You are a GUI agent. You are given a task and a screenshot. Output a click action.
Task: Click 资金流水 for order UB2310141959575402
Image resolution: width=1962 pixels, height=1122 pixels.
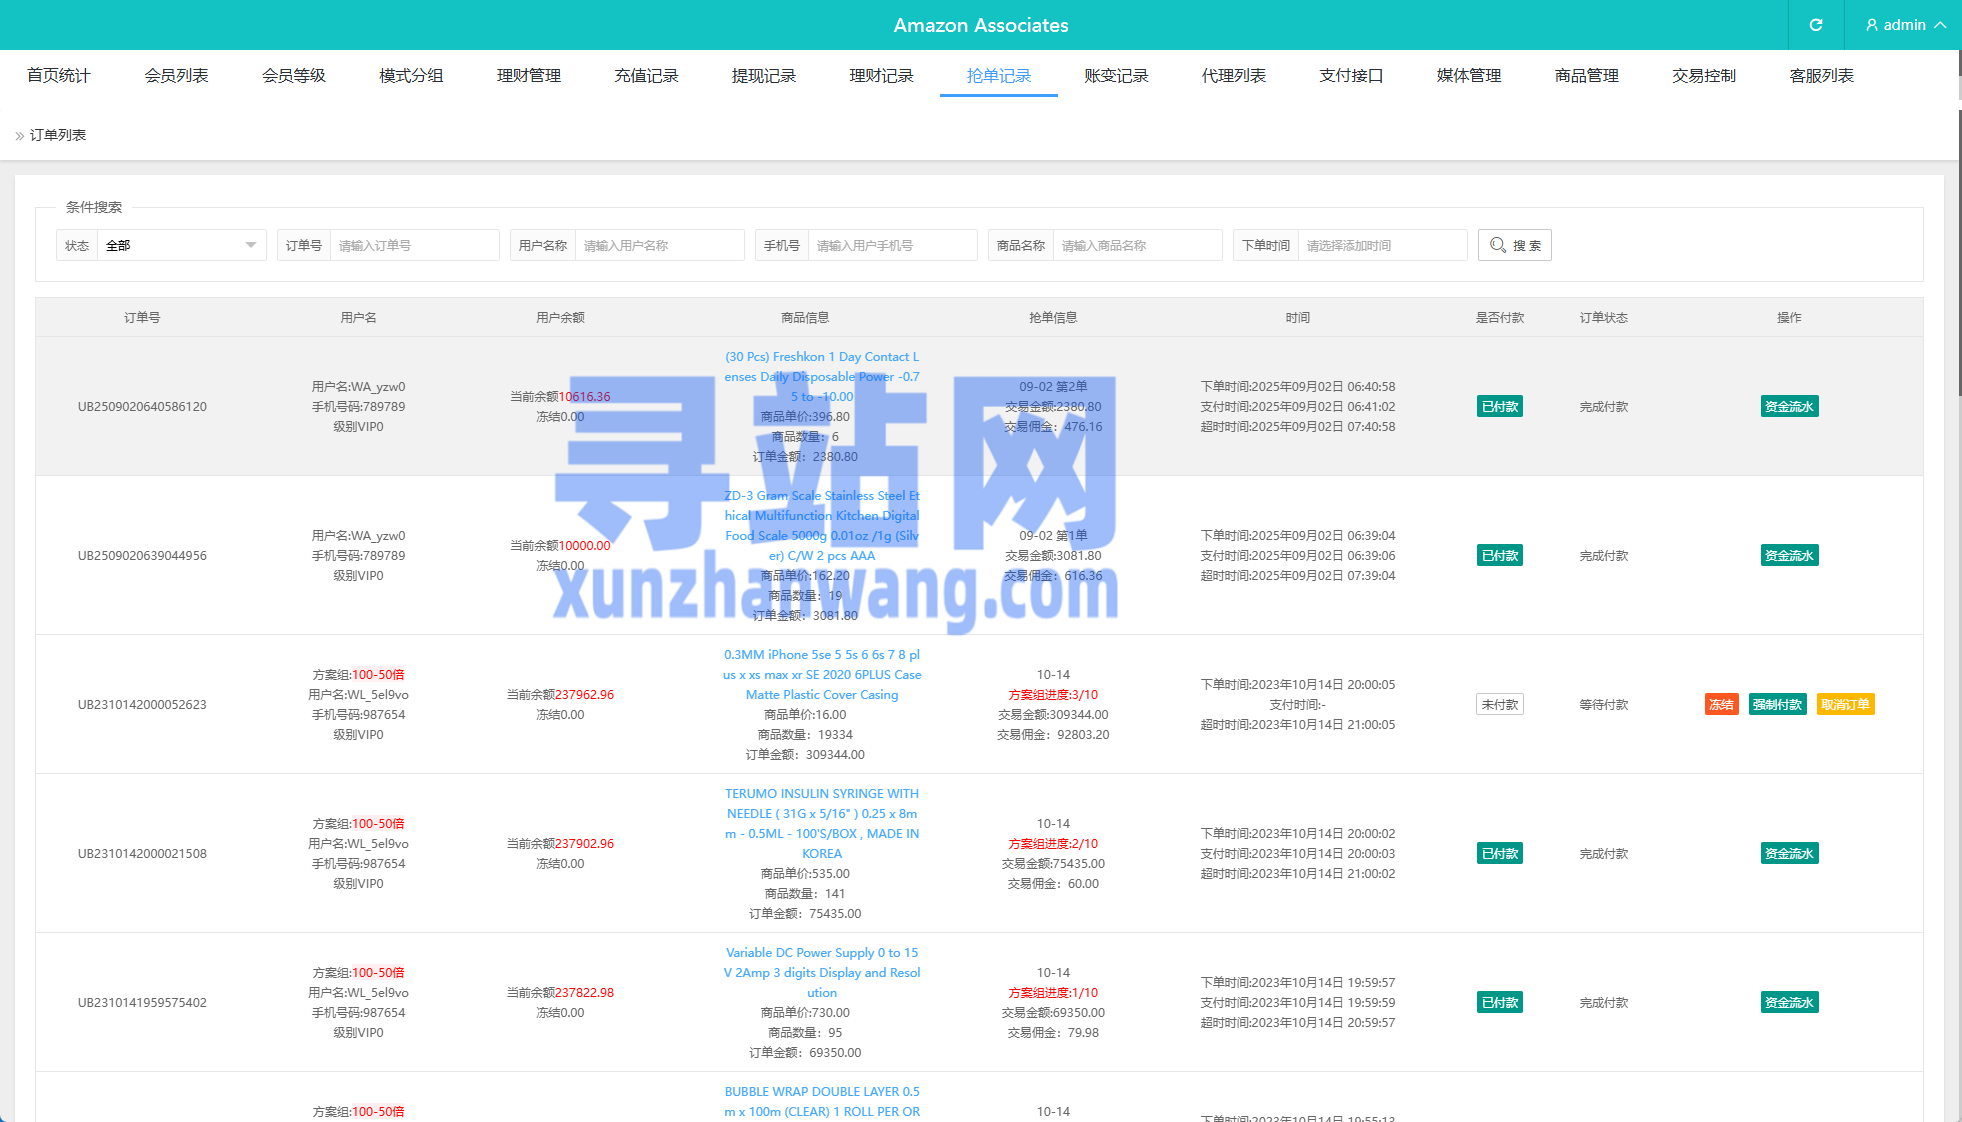[1789, 1002]
